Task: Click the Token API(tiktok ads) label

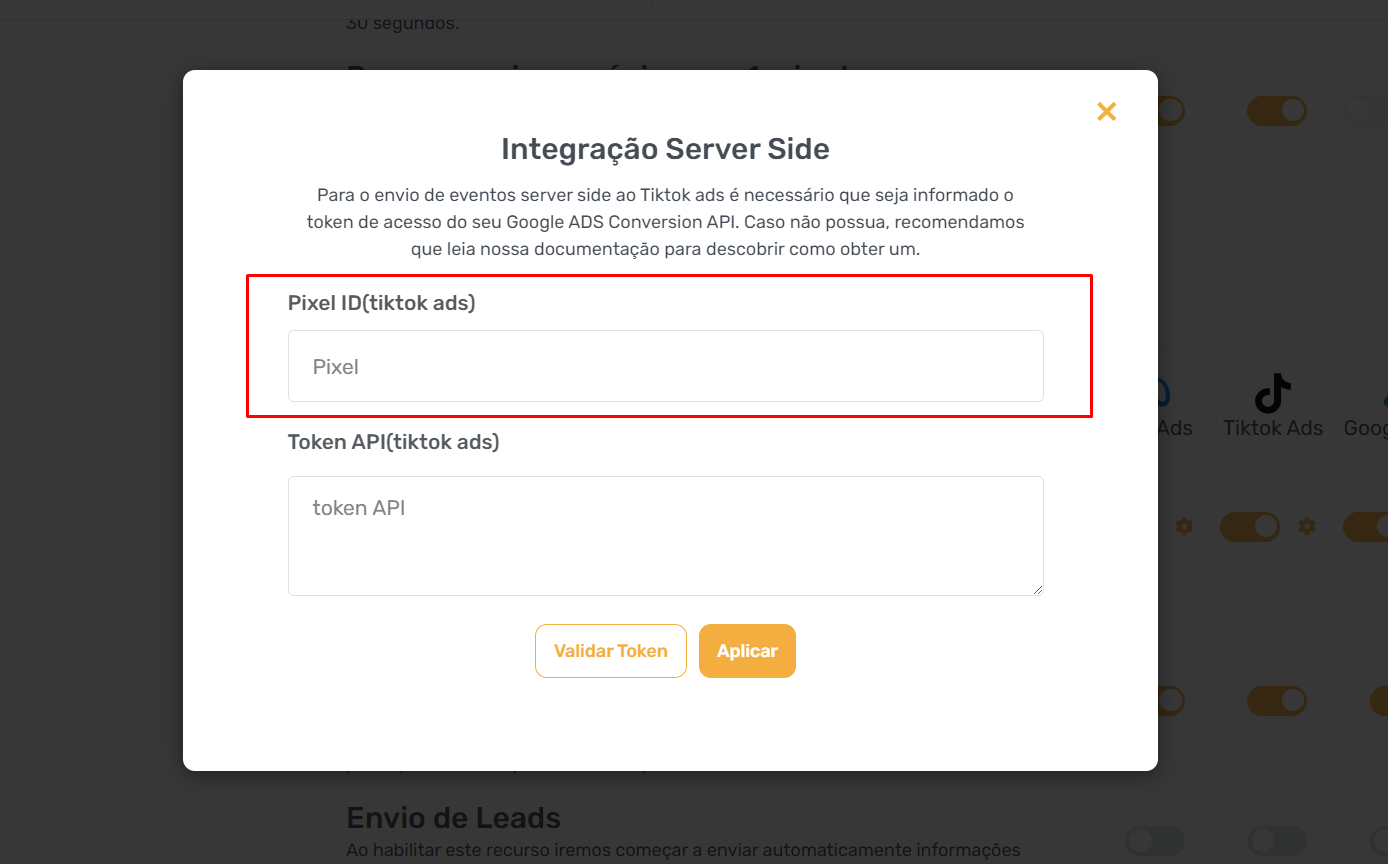Action: (393, 441)
